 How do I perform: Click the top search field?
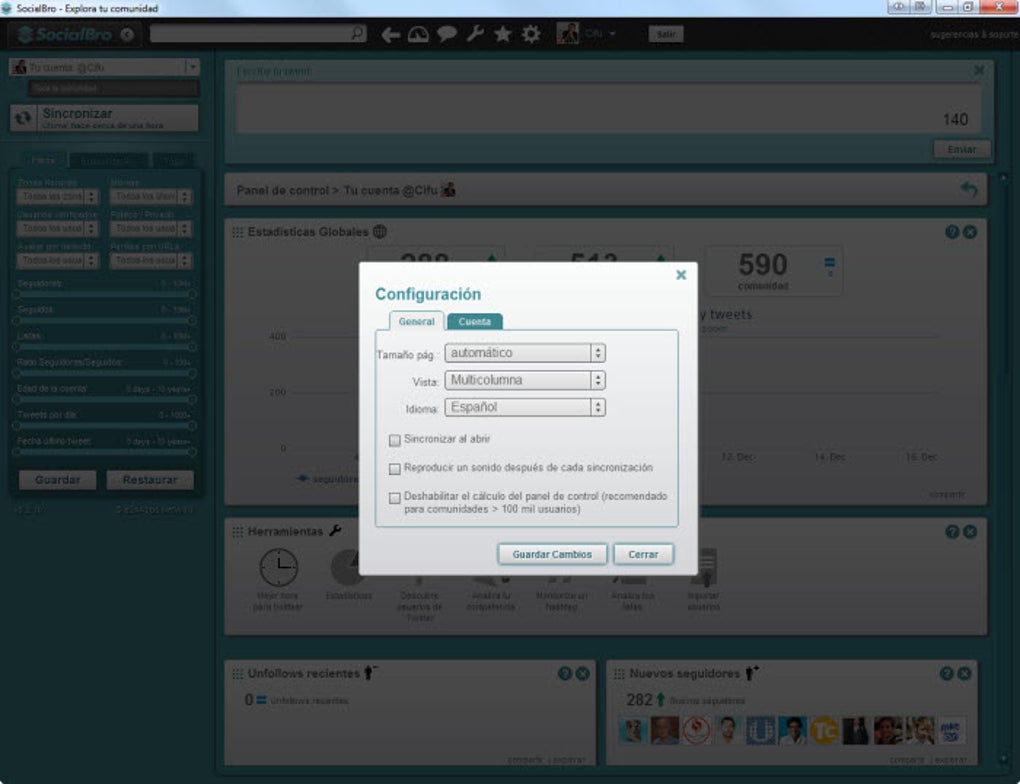point(258,33)
